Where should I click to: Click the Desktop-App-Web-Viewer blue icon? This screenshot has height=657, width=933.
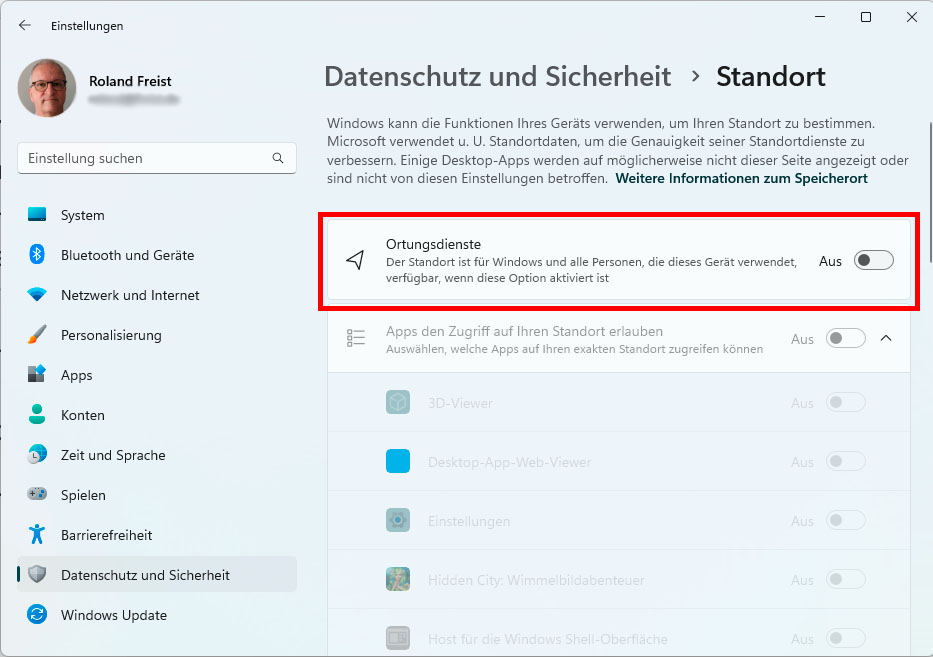pos(397,461)
